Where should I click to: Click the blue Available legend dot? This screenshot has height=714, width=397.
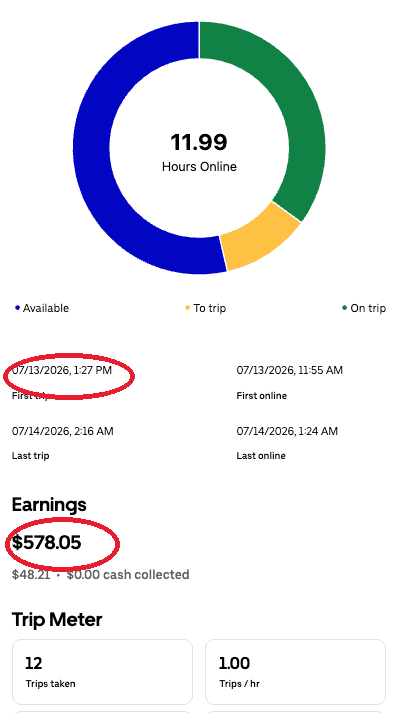[17, 308]
